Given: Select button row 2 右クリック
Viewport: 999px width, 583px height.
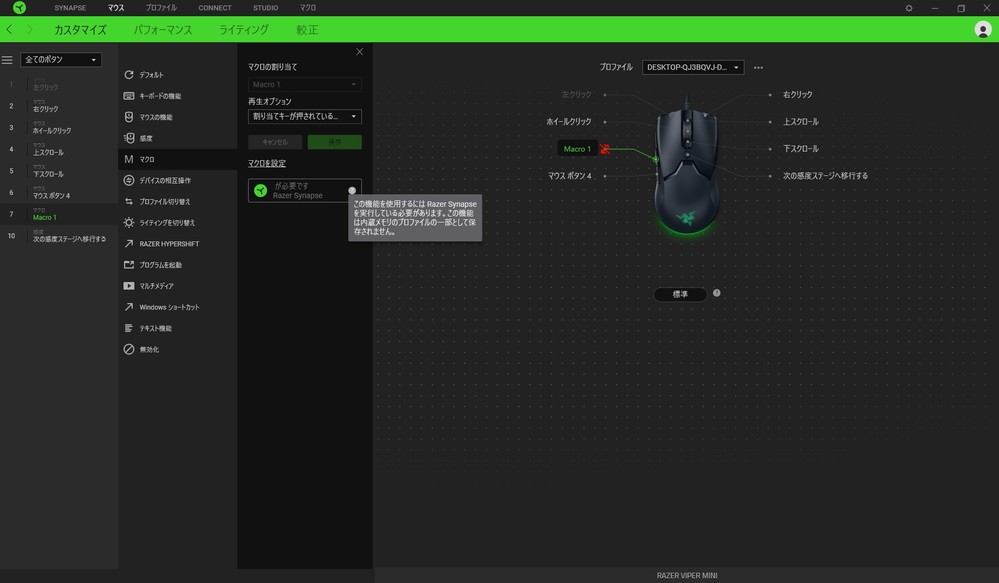Looking at the screenshot, I should pyautogui.click(x=59, y=106).
